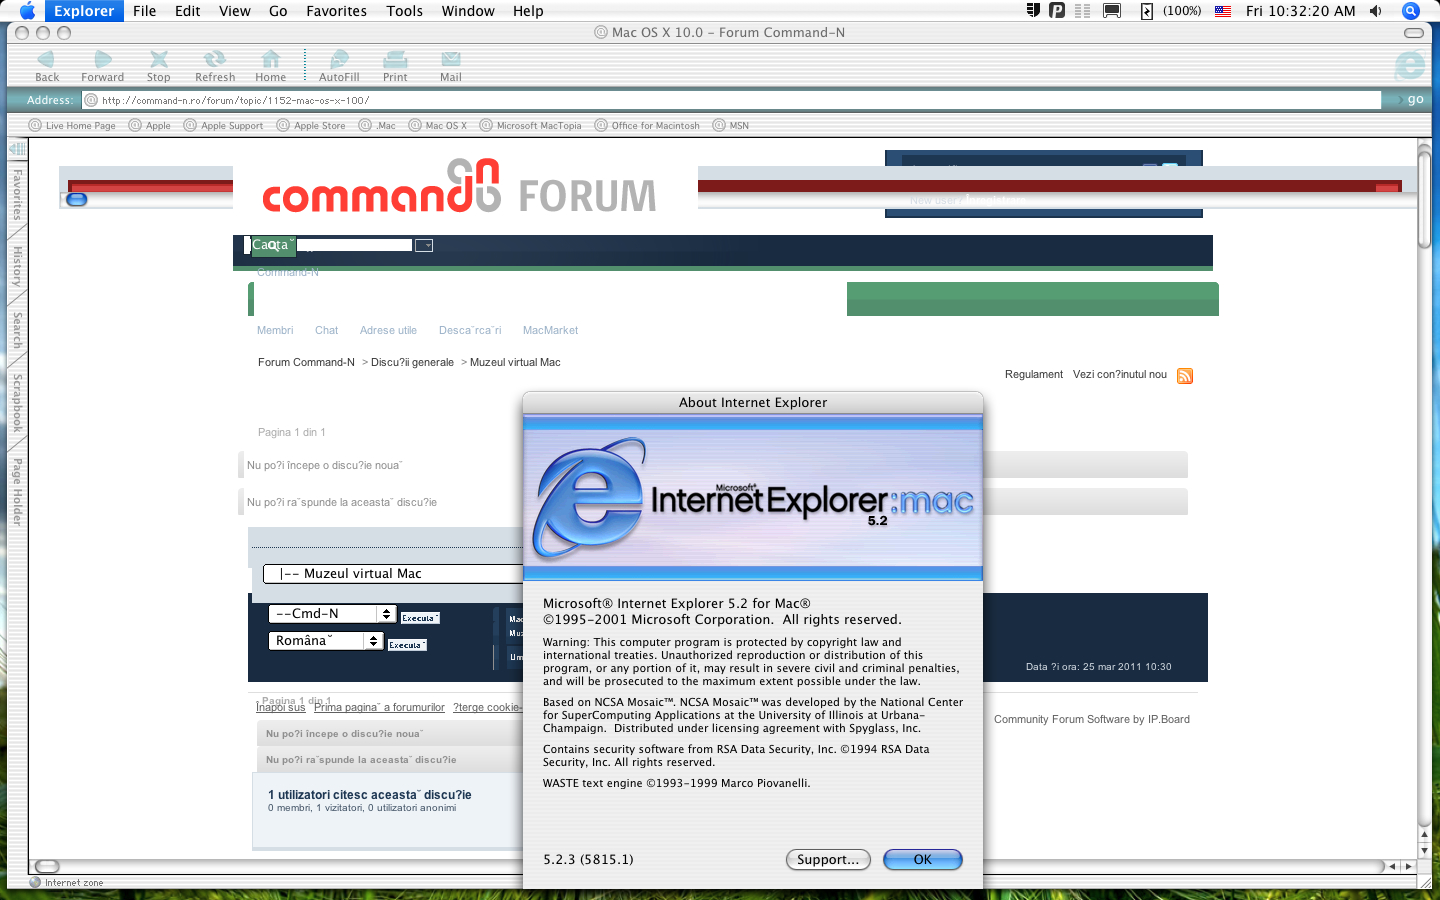
Task: Click the Internet Explorer e logo in toolbar
Action: click(1410, 66)
